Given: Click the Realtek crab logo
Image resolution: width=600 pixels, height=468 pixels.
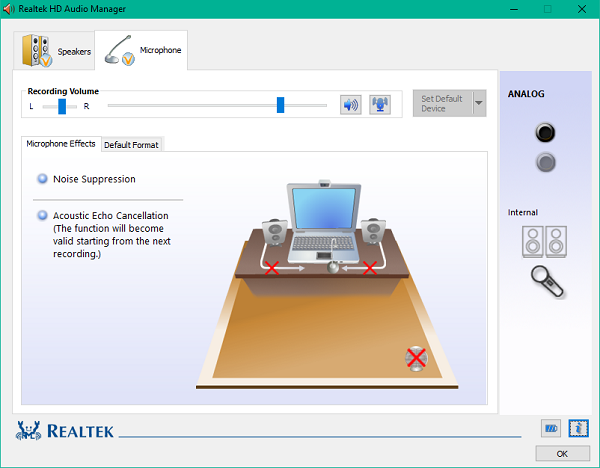Looking at the screenshot, I should point(28,431).
